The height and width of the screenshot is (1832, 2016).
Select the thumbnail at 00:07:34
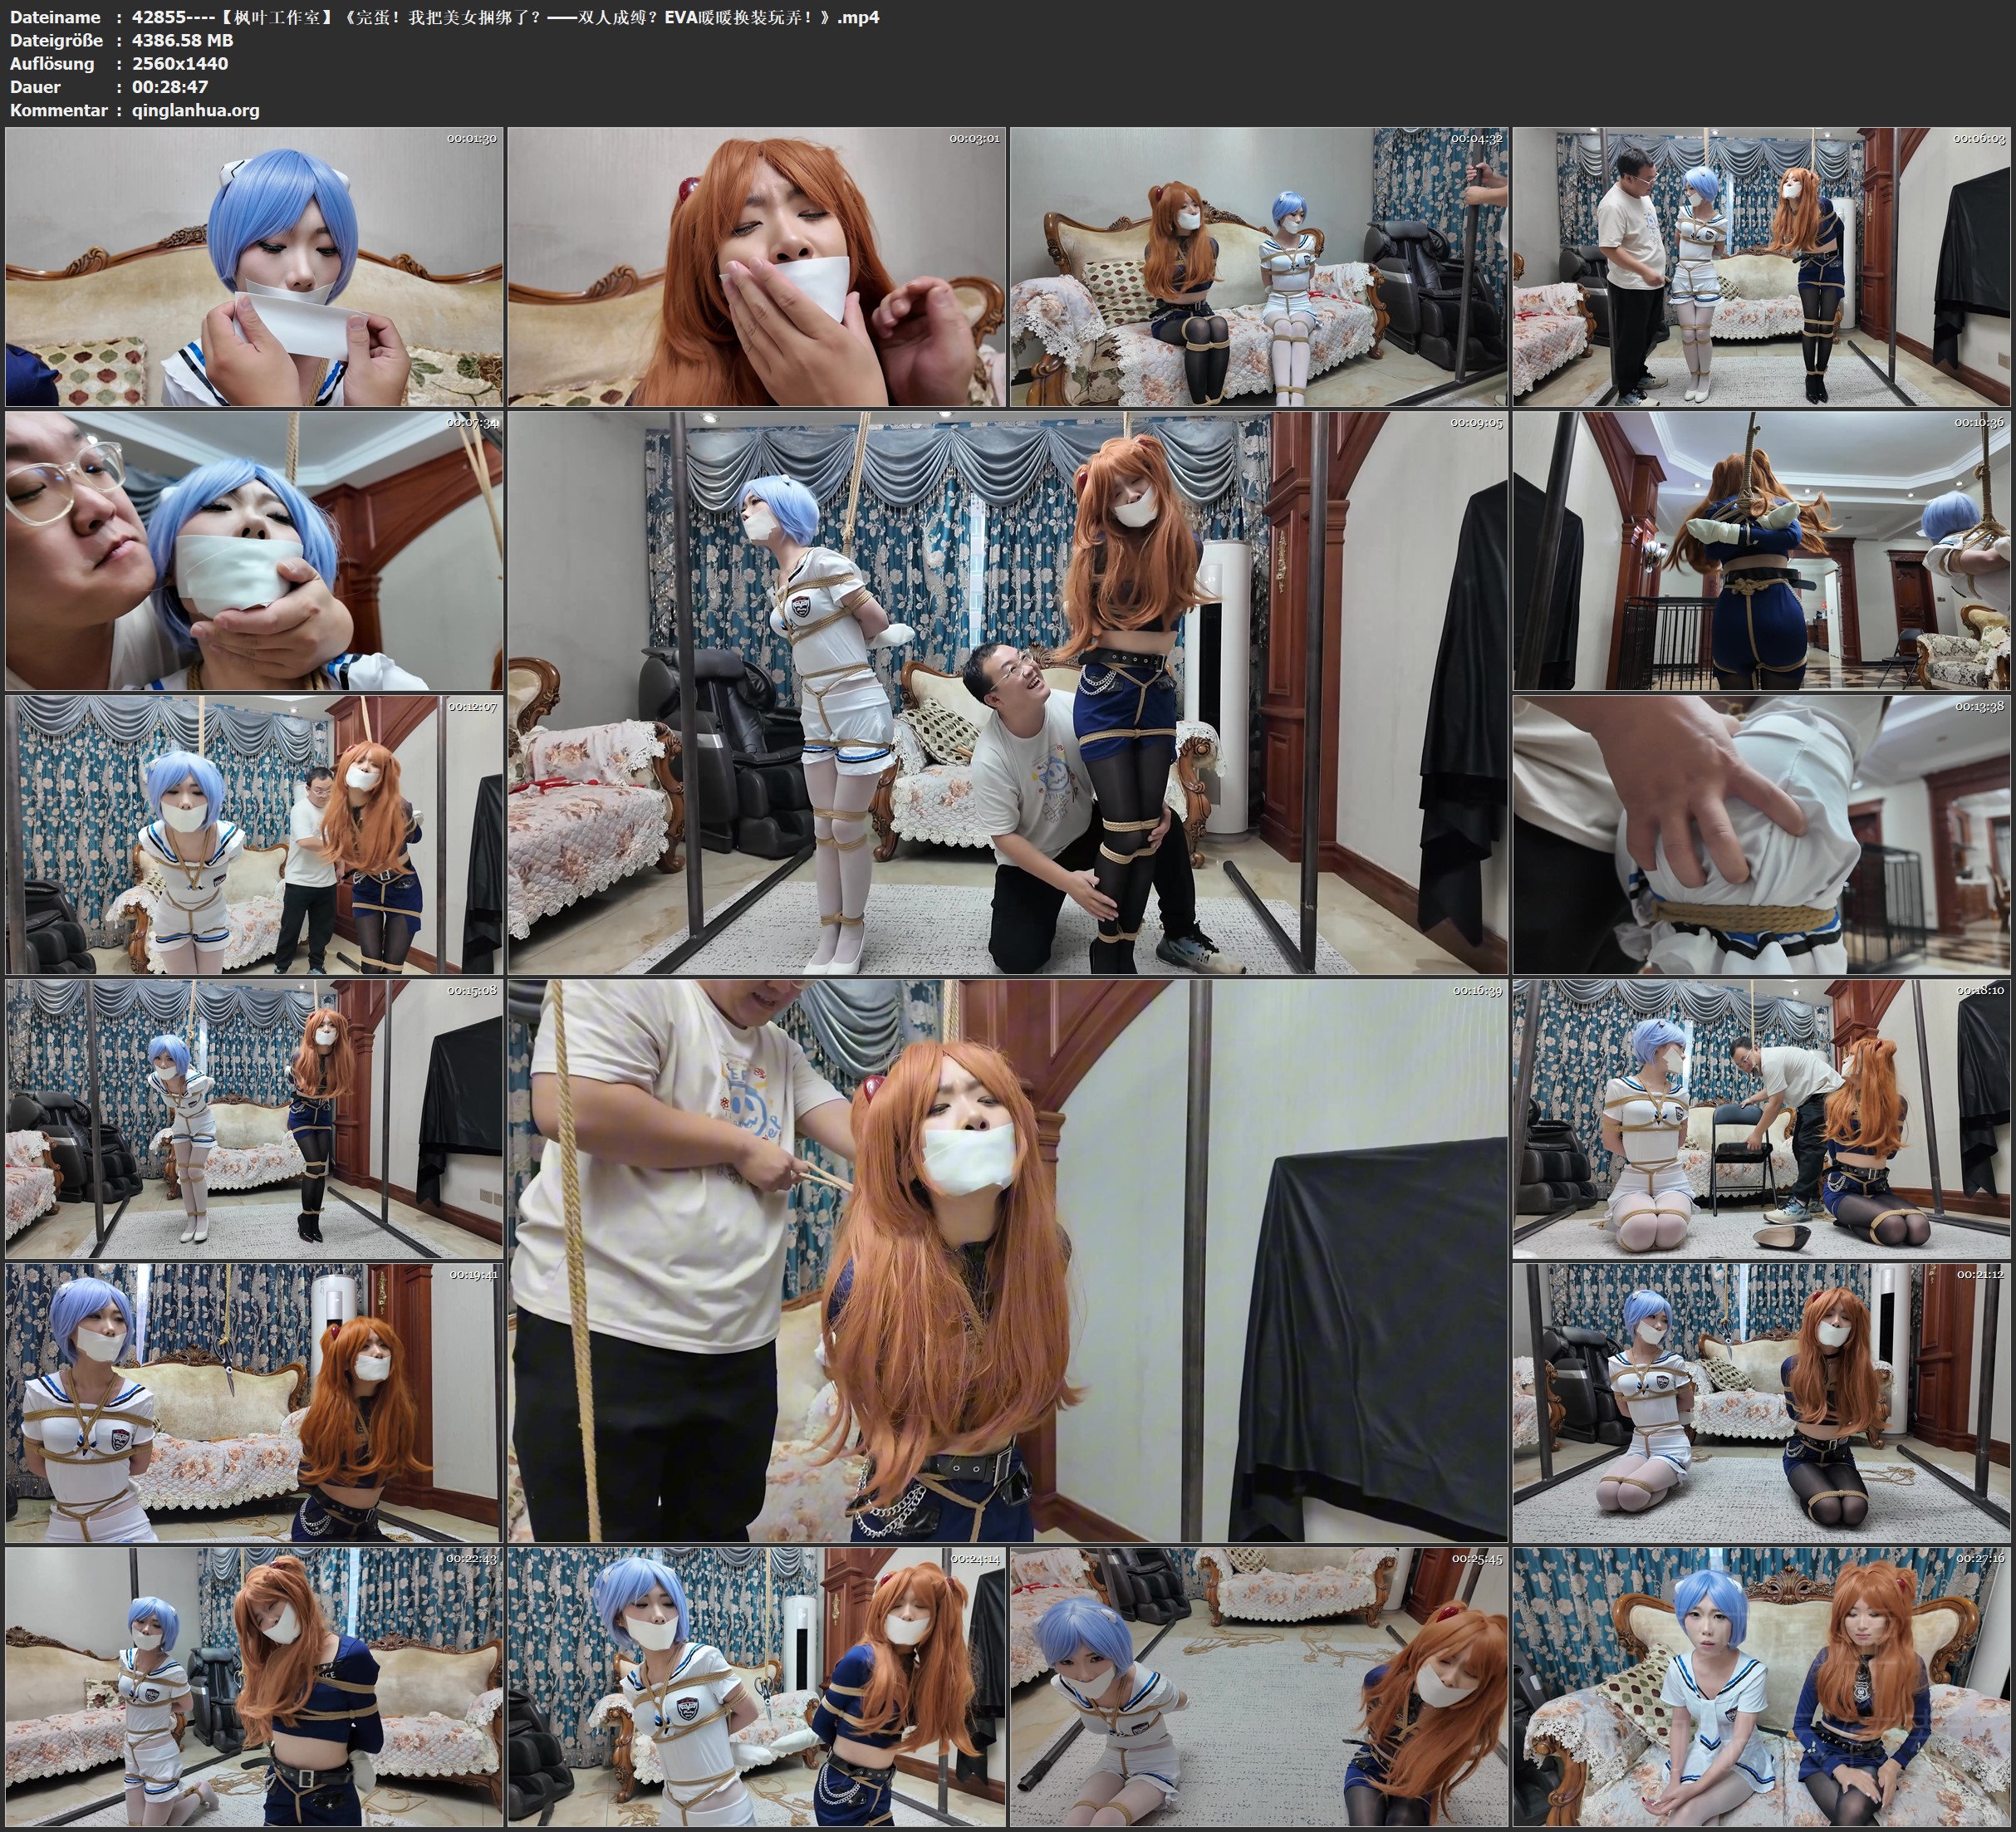(254, 551)
